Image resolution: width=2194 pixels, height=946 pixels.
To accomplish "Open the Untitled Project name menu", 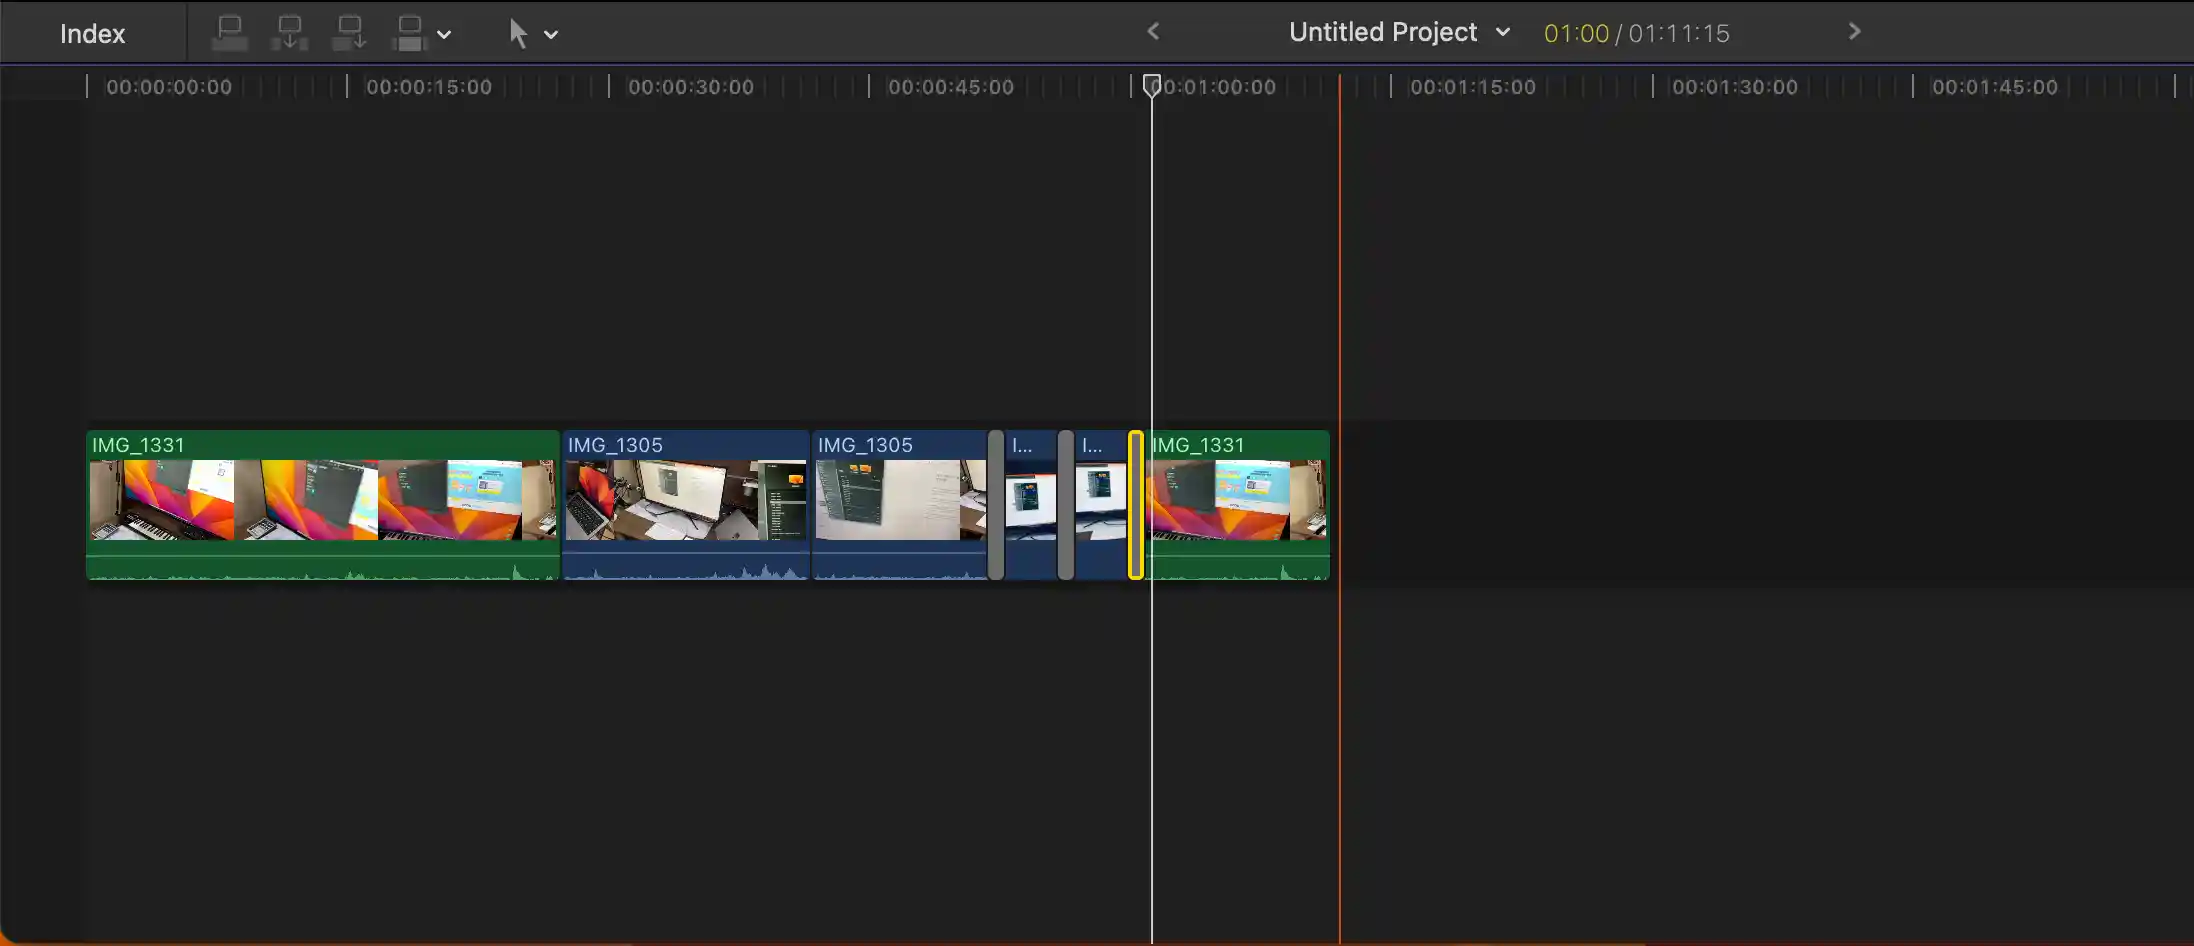I will [1398, 32].
